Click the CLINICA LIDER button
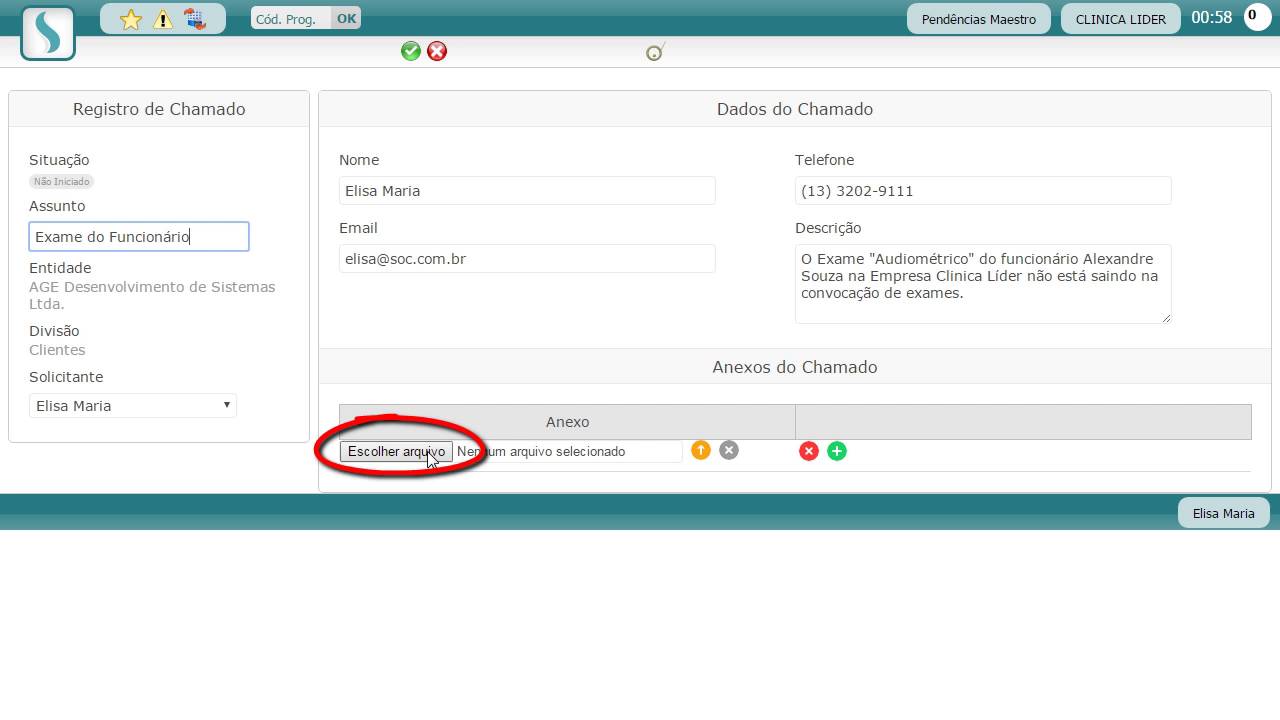This screenshot has width=1280, height=720. pyautogui.click(x=1121, y=19)
